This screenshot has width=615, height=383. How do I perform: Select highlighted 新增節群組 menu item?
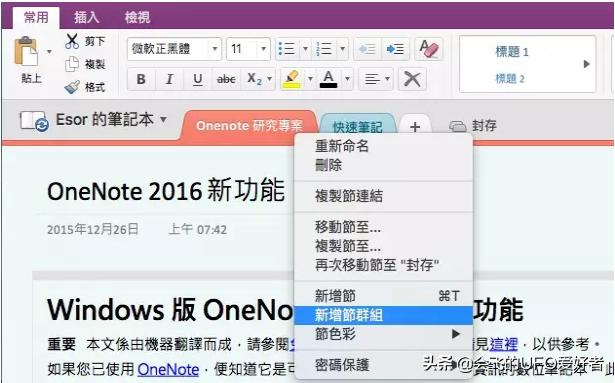click(384, 315)
